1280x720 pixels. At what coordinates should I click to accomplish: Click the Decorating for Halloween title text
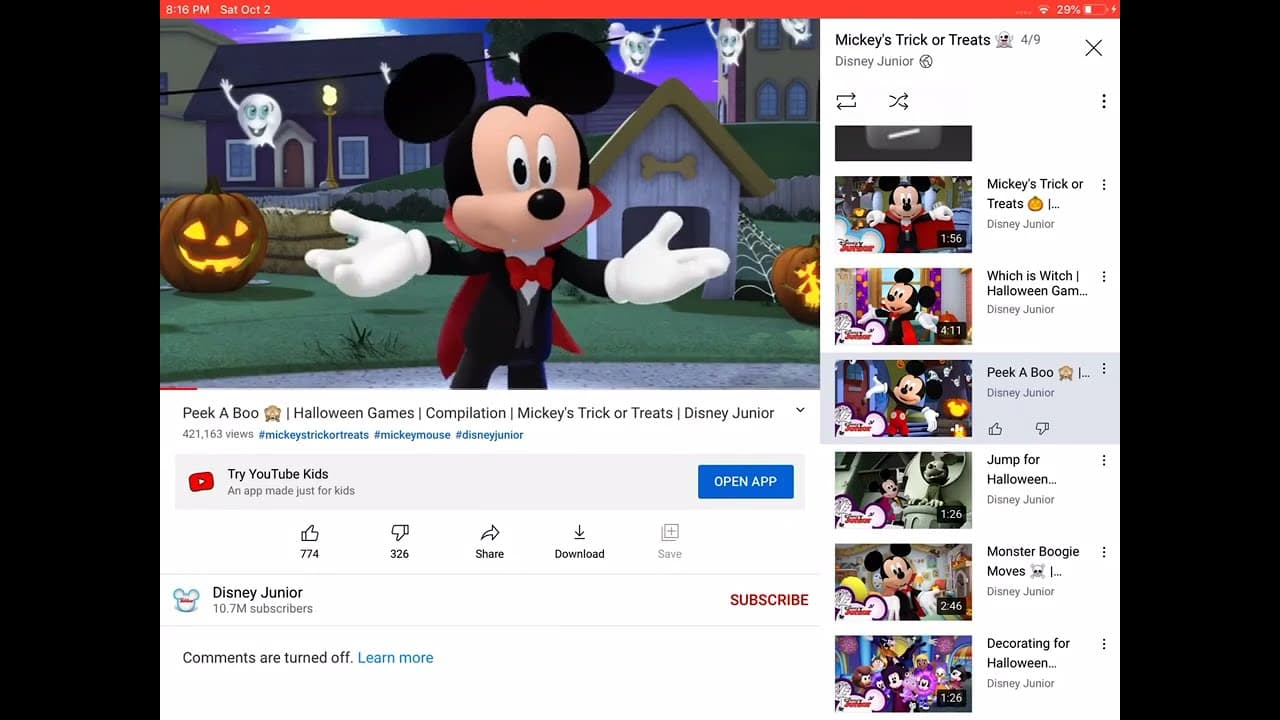(1028, 654)
